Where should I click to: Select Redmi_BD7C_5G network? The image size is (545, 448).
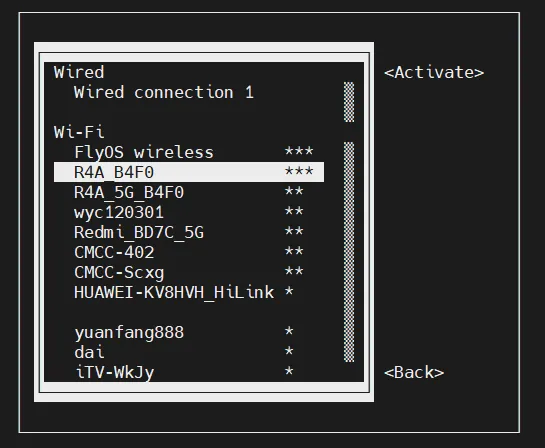coord(189,232)
